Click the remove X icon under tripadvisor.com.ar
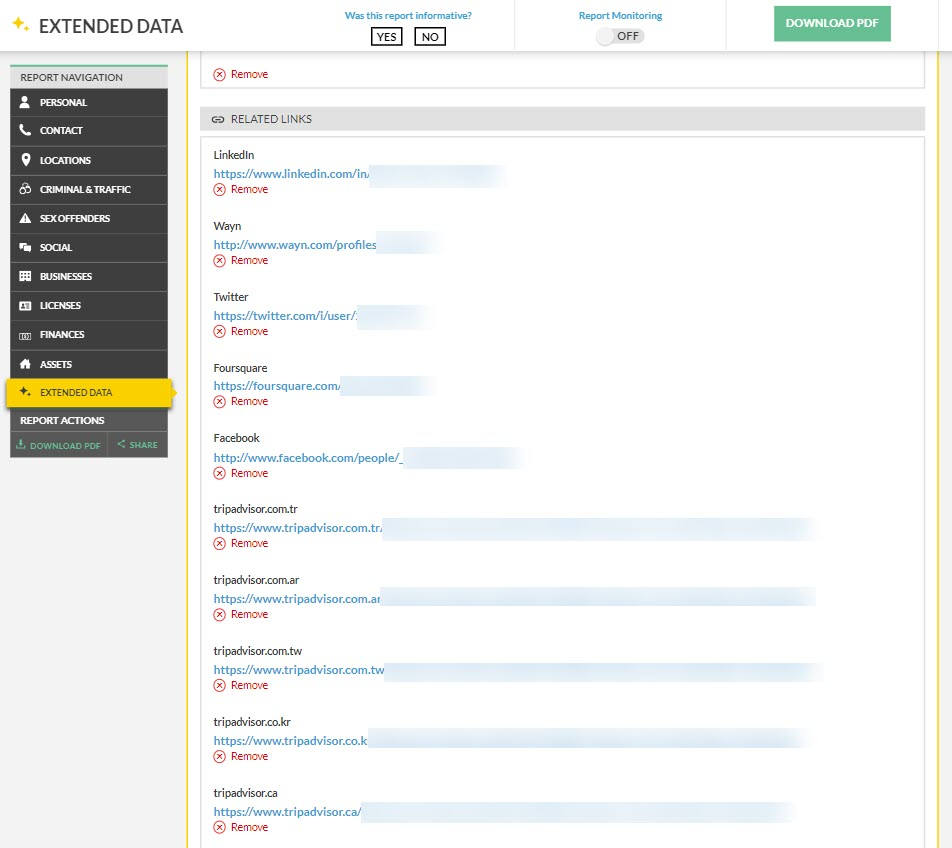Screen dimensions: 952x848 point(220,614)
